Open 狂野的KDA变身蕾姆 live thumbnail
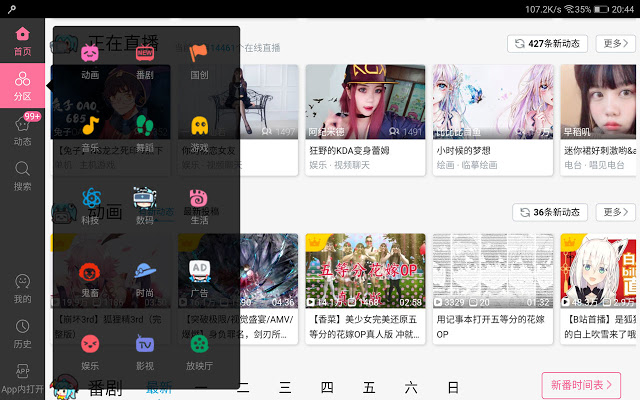 [365, 102]
